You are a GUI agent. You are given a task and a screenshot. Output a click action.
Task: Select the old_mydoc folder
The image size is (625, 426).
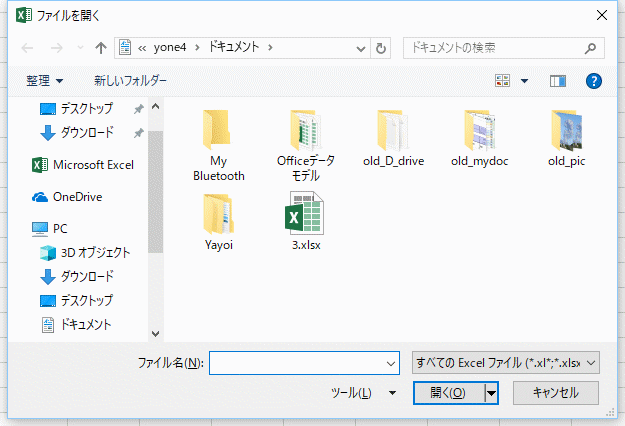[x=480, y=138]
